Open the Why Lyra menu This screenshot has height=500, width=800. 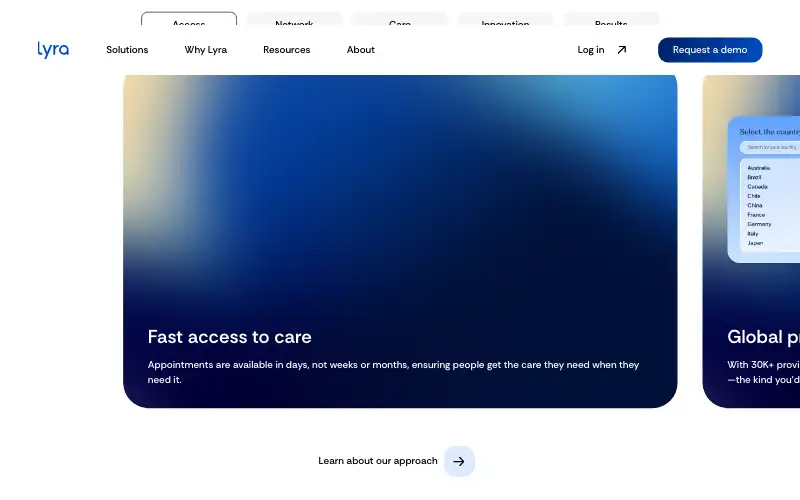(x=206, y=50)
